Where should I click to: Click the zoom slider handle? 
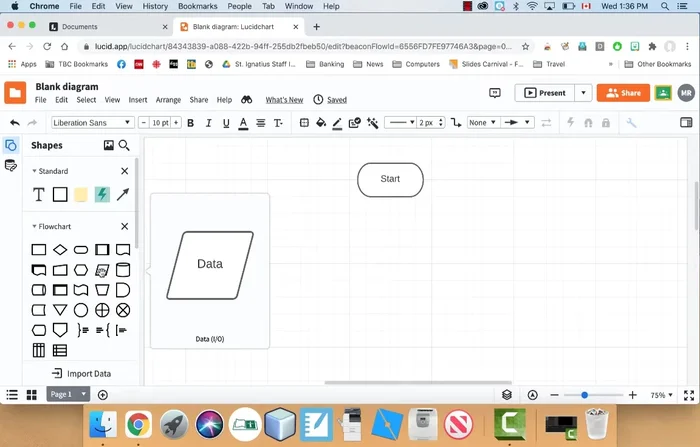[x=584, y=395]
